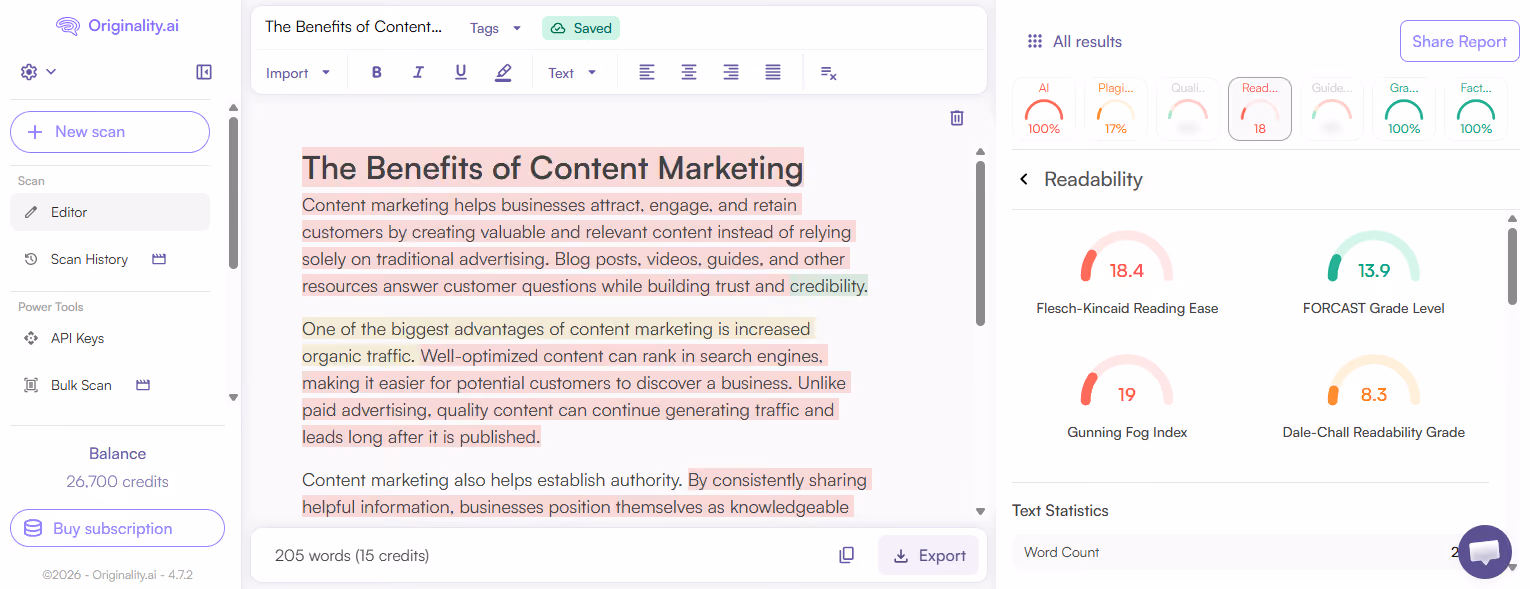This screenshot has height=589, width=1530.
Task: Clear text formatting
Action: coord(828,73)
